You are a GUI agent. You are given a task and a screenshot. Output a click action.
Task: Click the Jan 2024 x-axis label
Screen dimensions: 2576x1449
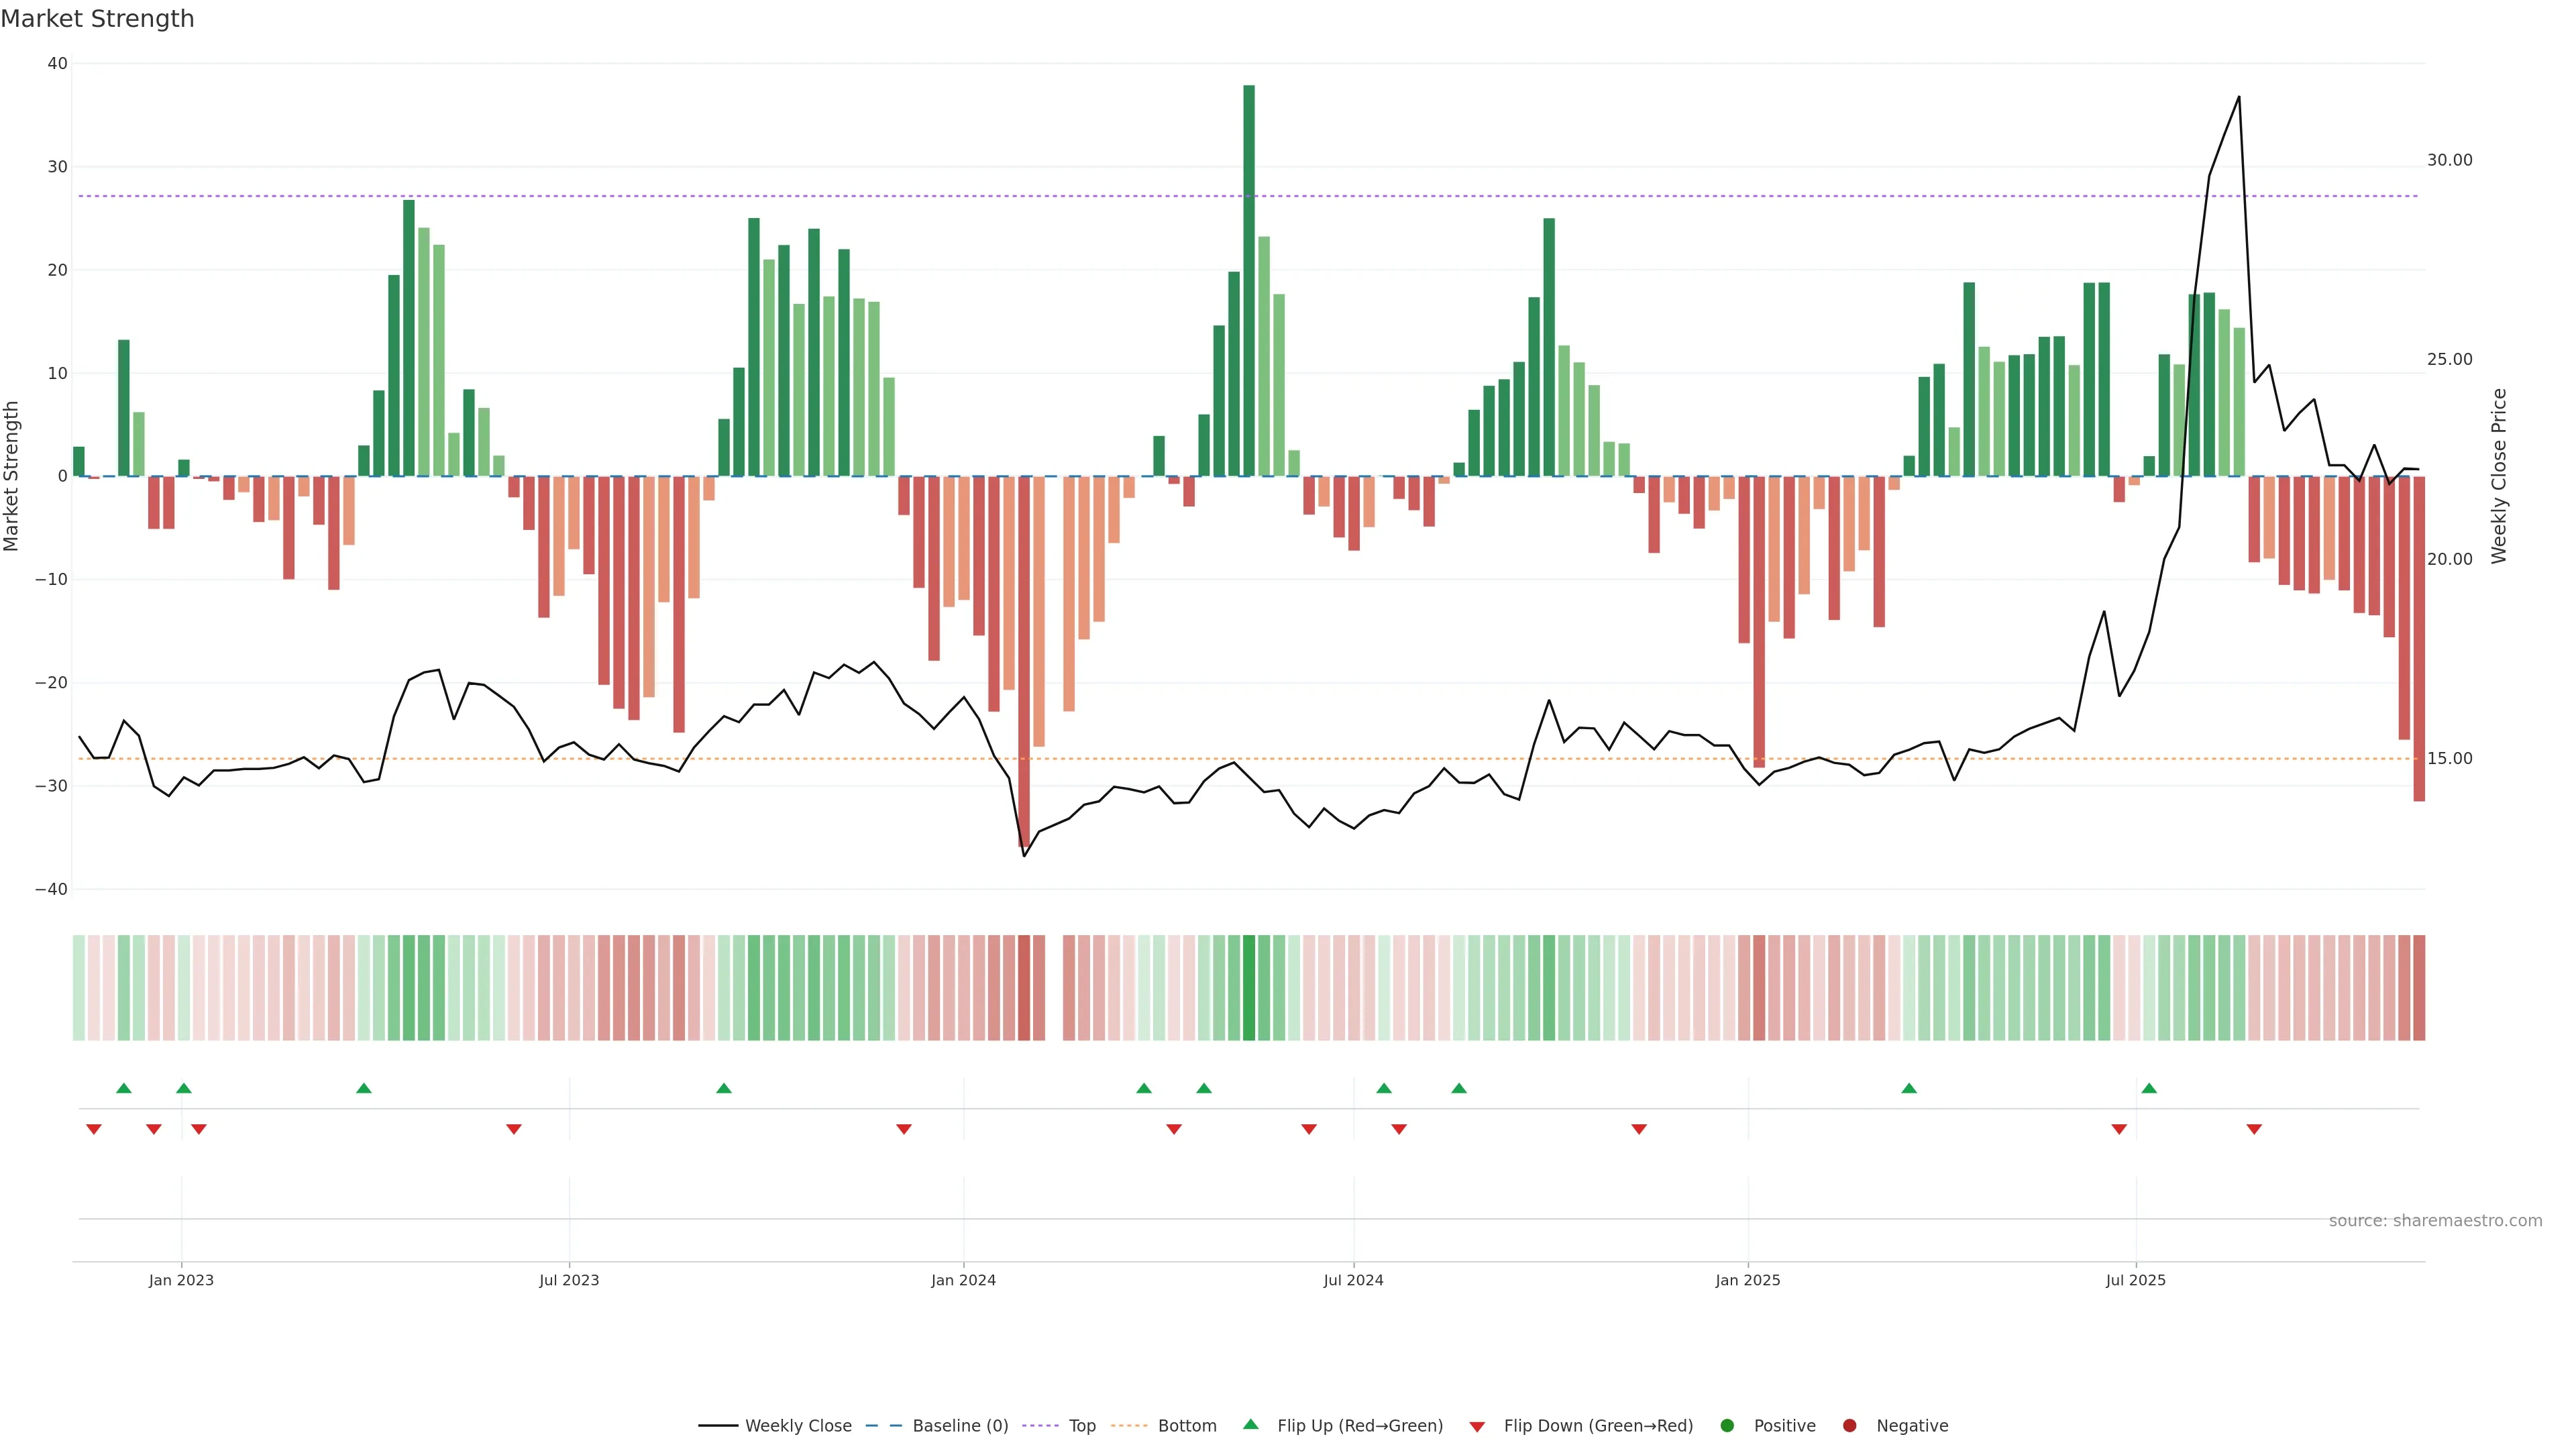pos(963,1281)
